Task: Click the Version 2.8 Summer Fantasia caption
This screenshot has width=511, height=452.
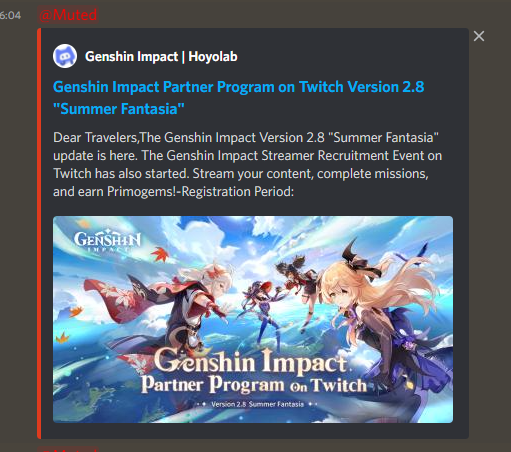Action: pyautogui.click(x=257, y=404)
